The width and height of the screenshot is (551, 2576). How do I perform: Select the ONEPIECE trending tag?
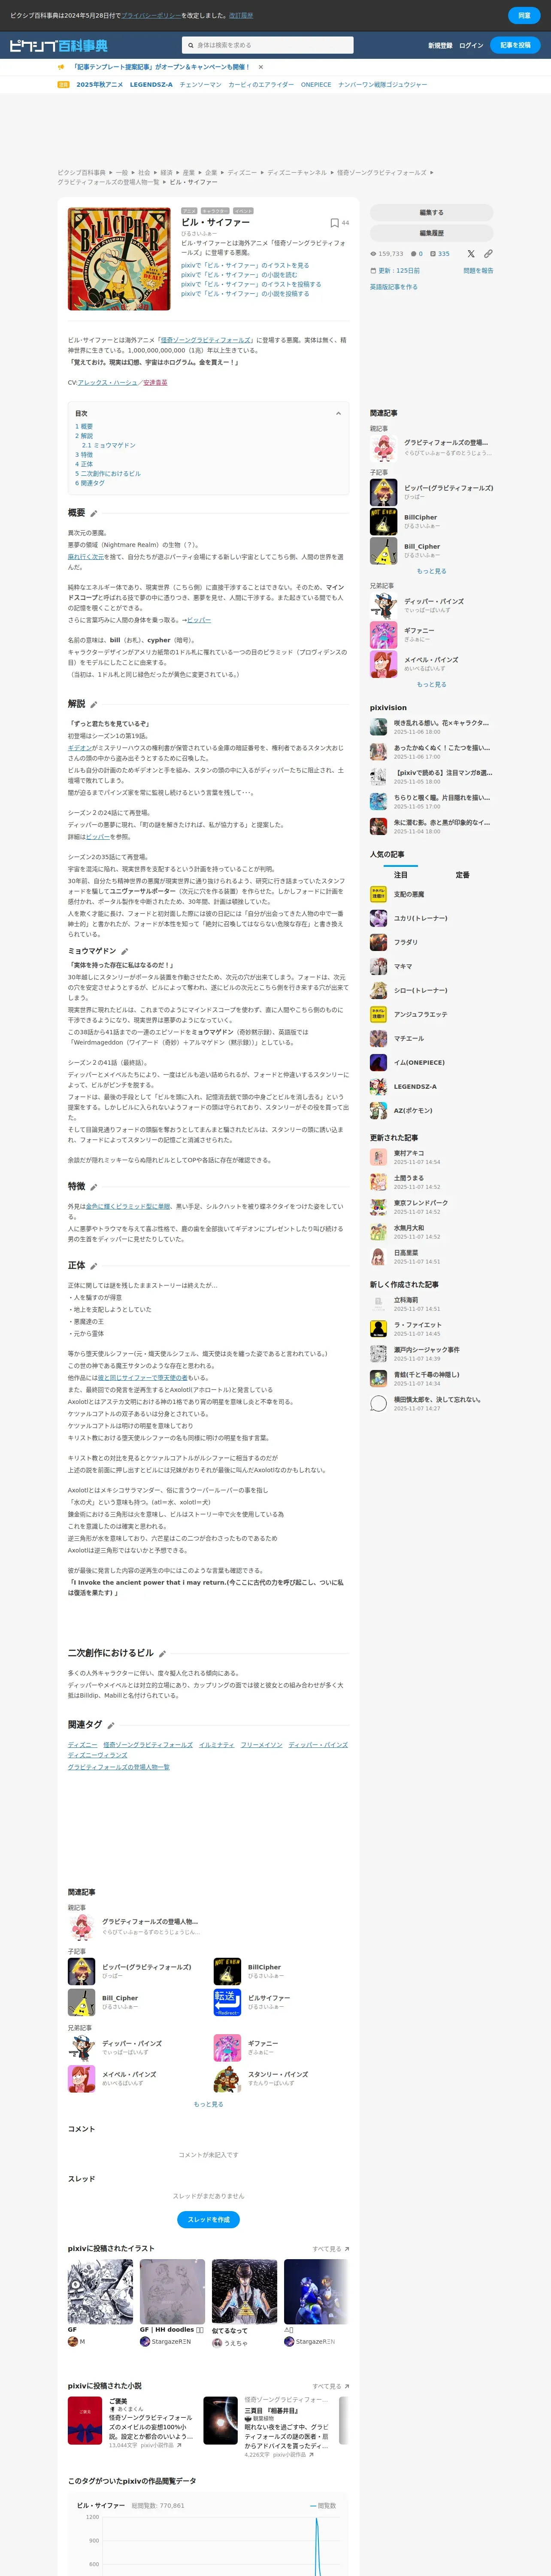click(x=316, y=85)
